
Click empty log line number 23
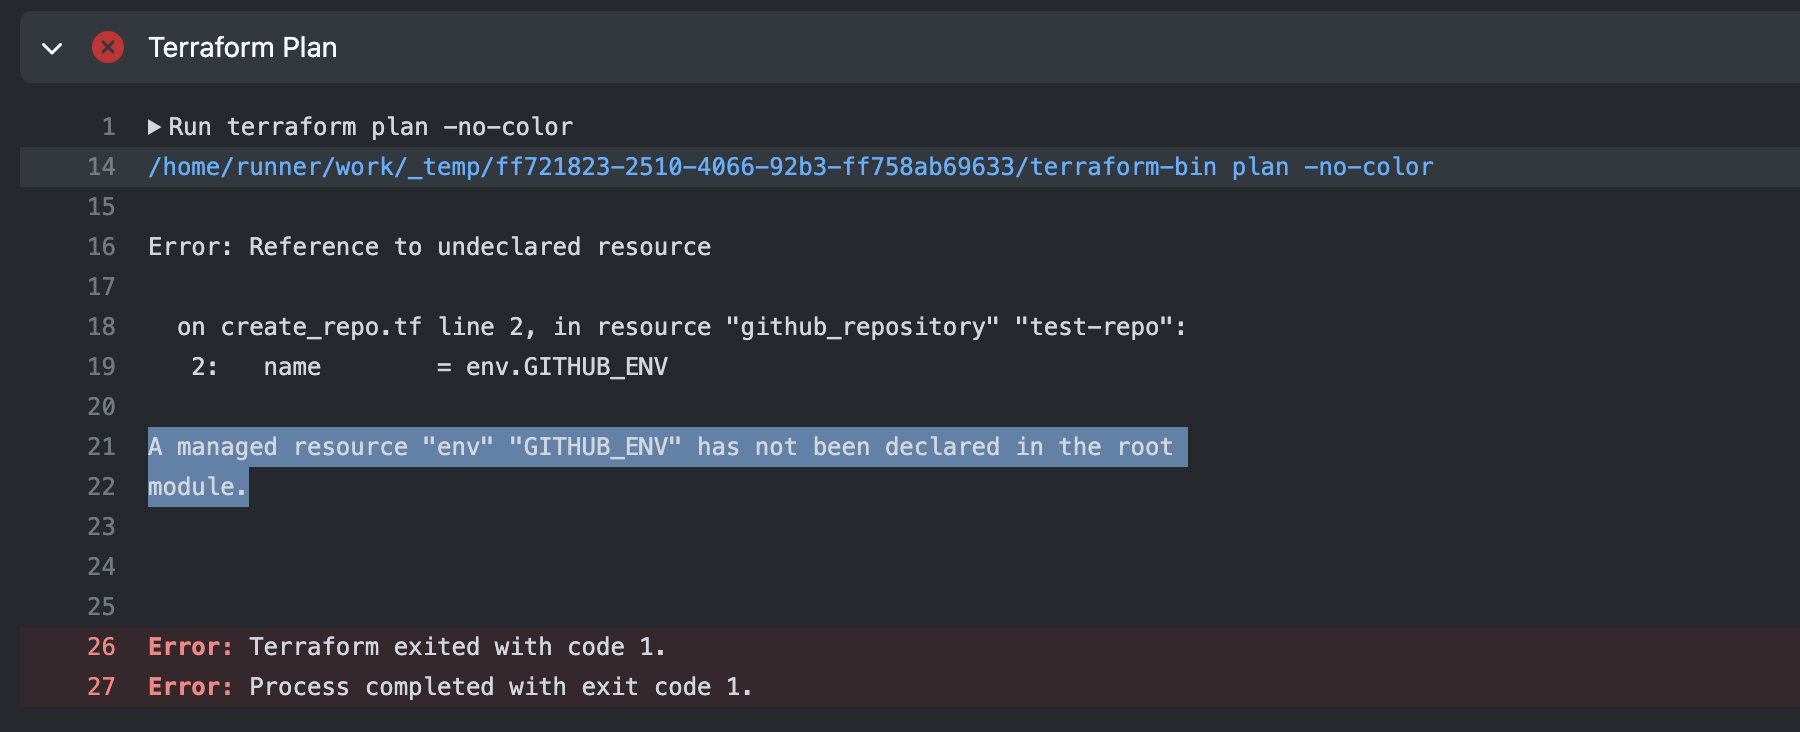pos(101,527)
